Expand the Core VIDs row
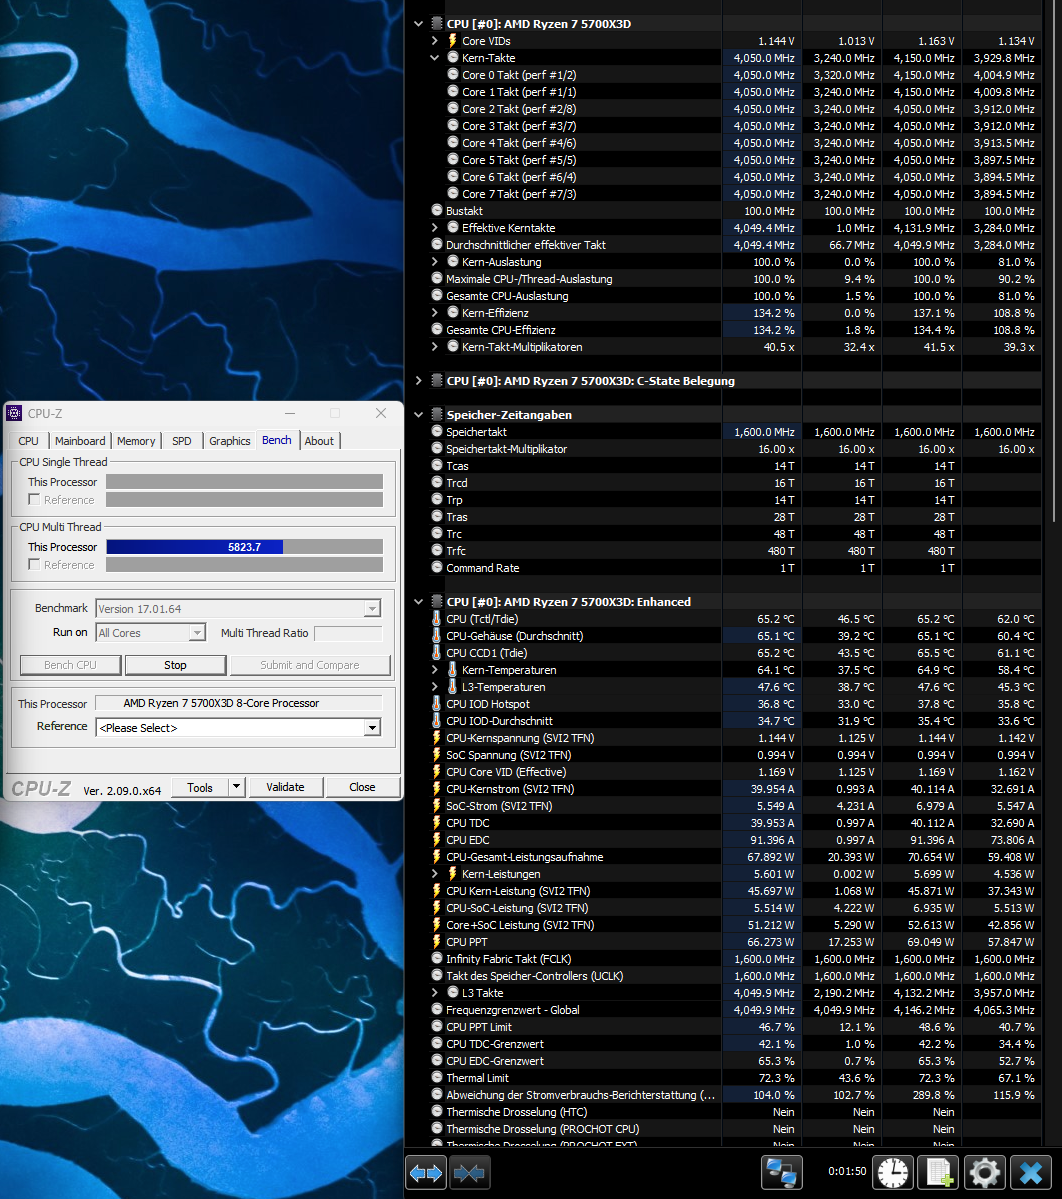The width and height of the screenshot is (1062, 1199). (x=434, y=41)
